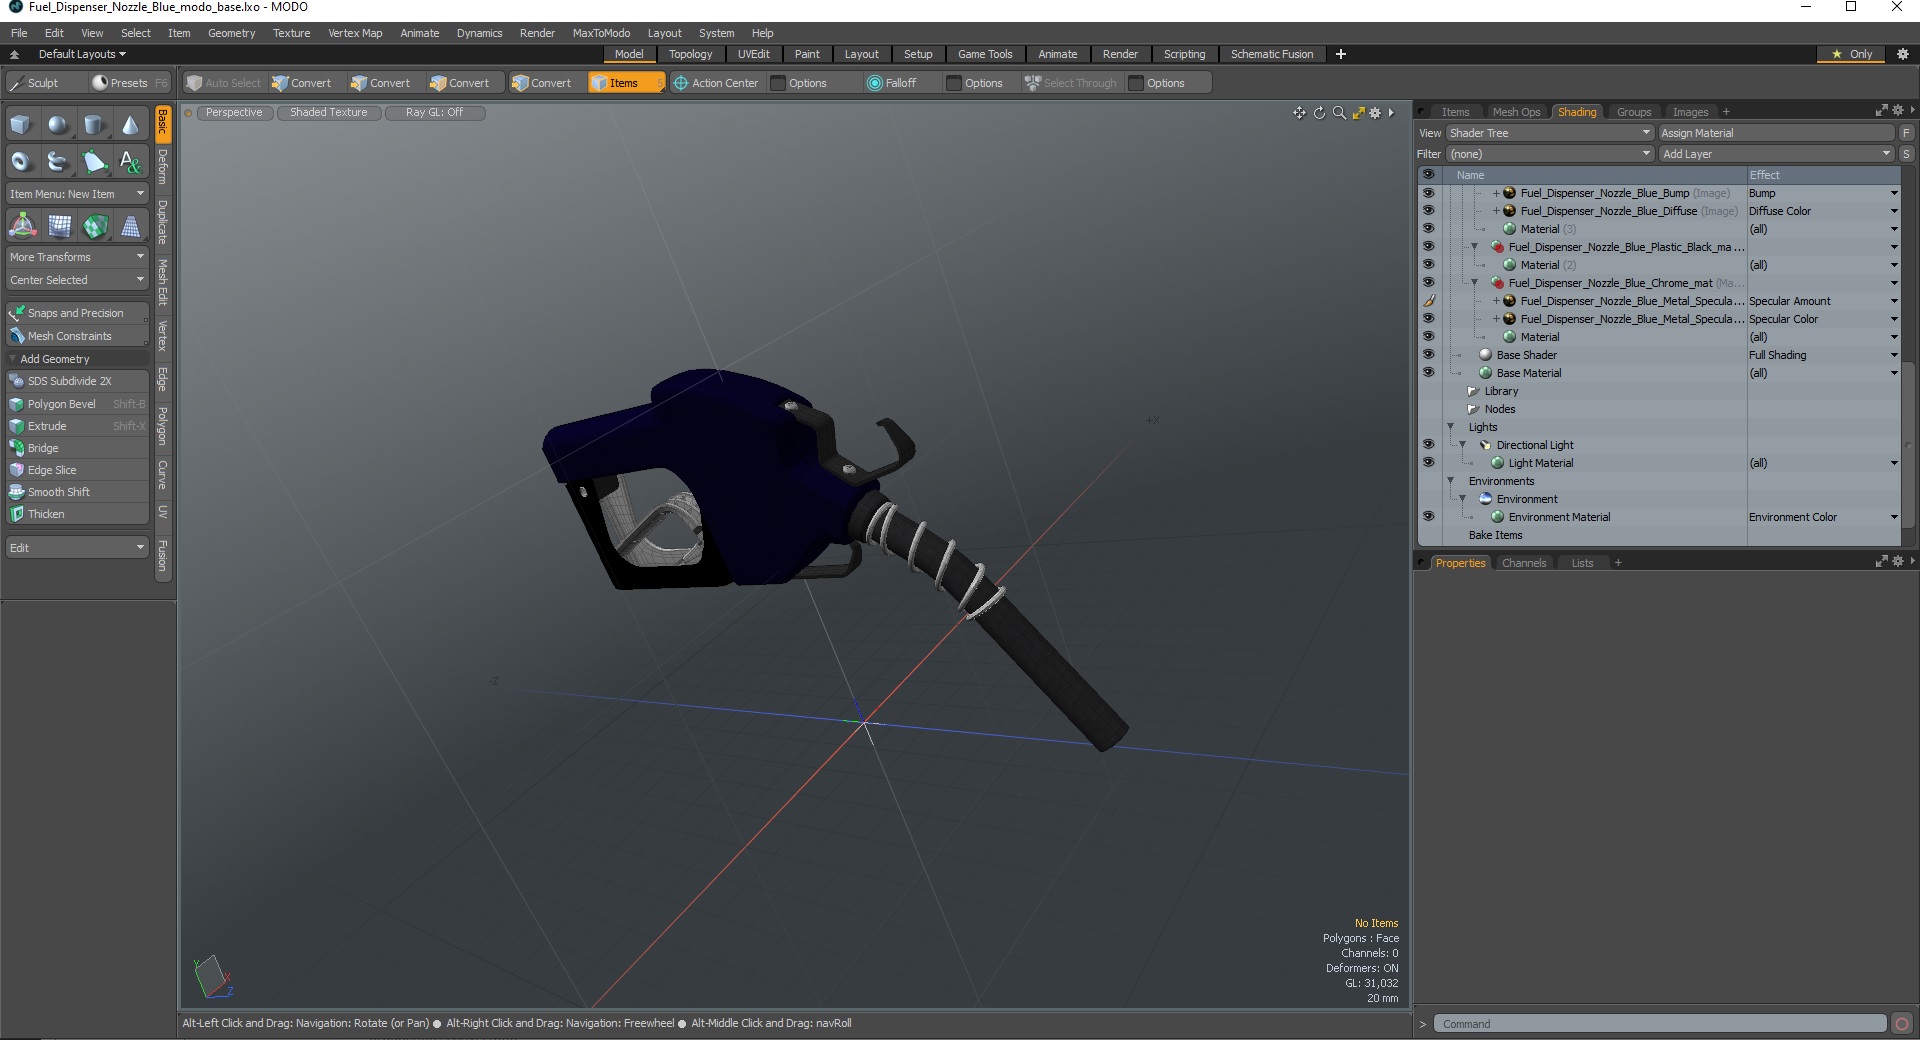Click the Polygon Bevel tool button
The image size is (1920, 1040).
77,404
